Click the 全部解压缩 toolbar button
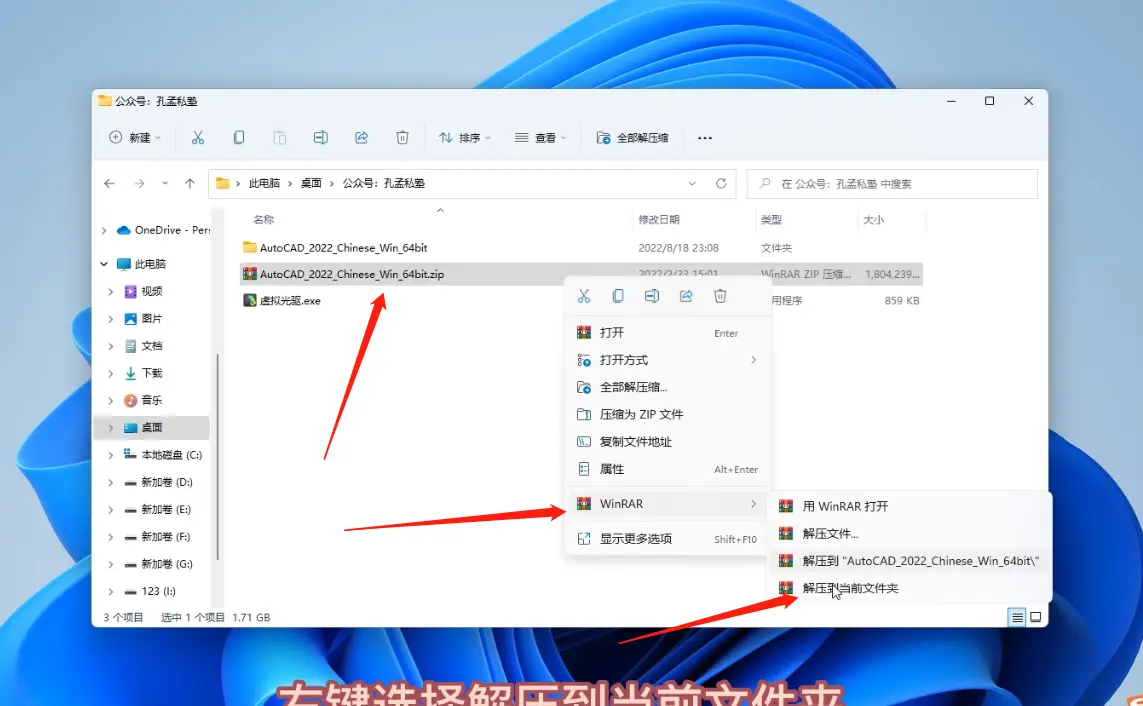 point(632,138)
